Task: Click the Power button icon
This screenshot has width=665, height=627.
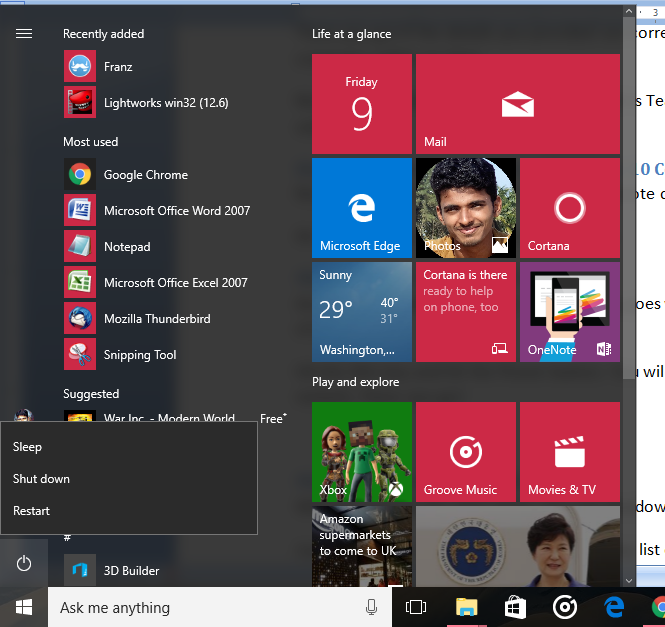Action: coord(24,563)
